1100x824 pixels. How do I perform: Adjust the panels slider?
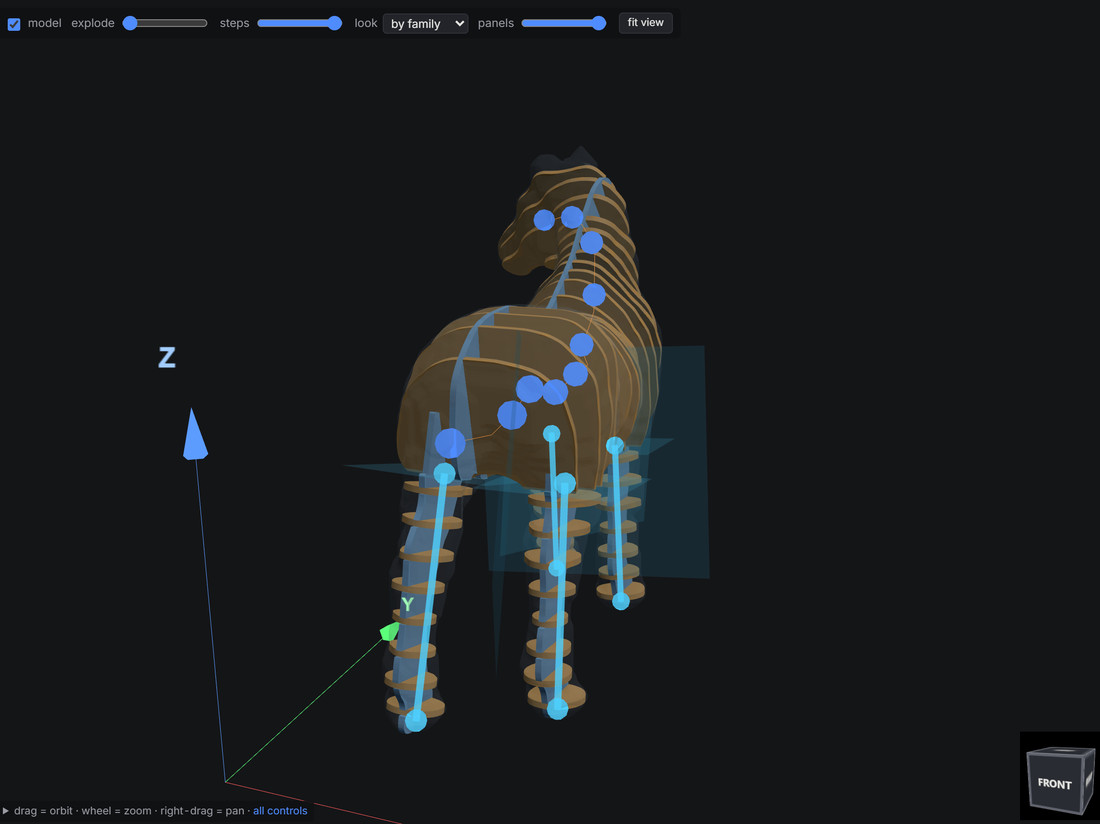563,23
